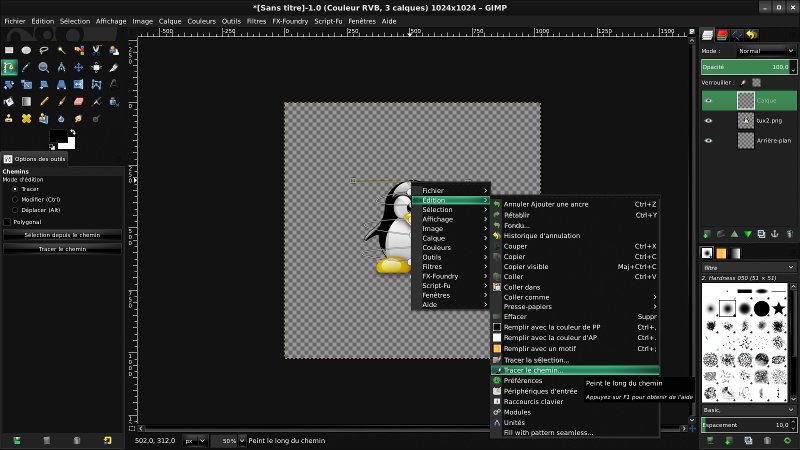Select the Rotate tool

click(x=9, y=85)
